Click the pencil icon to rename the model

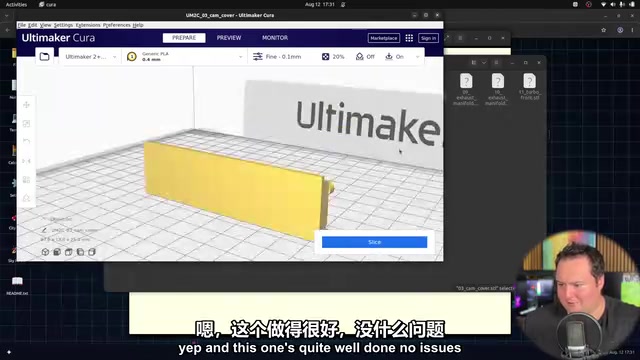pos(44,230)
